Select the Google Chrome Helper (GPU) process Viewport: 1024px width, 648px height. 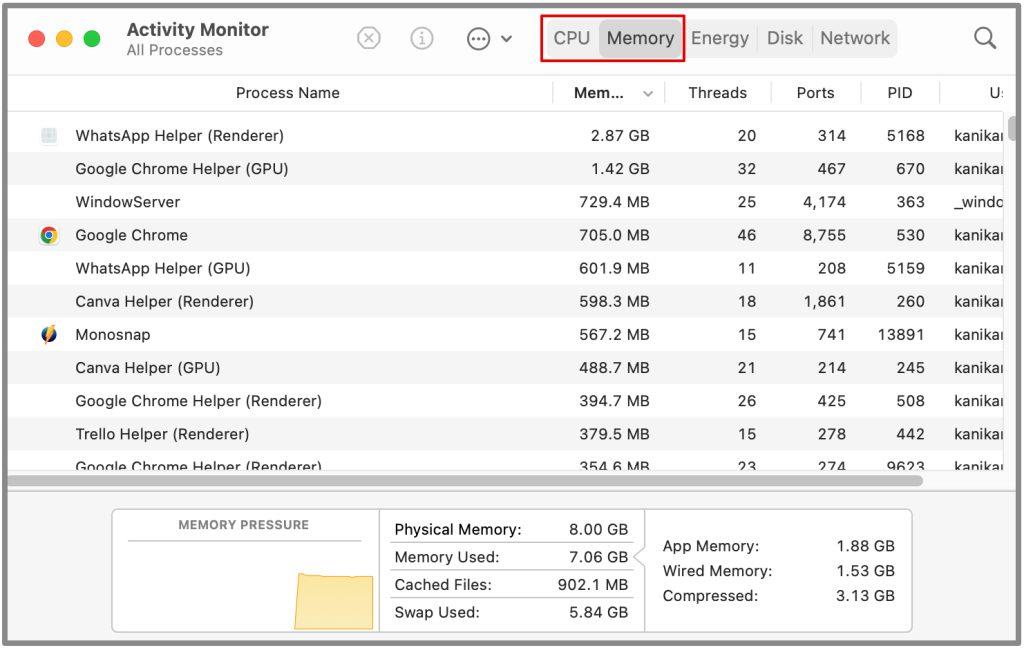tap(182, 169)
